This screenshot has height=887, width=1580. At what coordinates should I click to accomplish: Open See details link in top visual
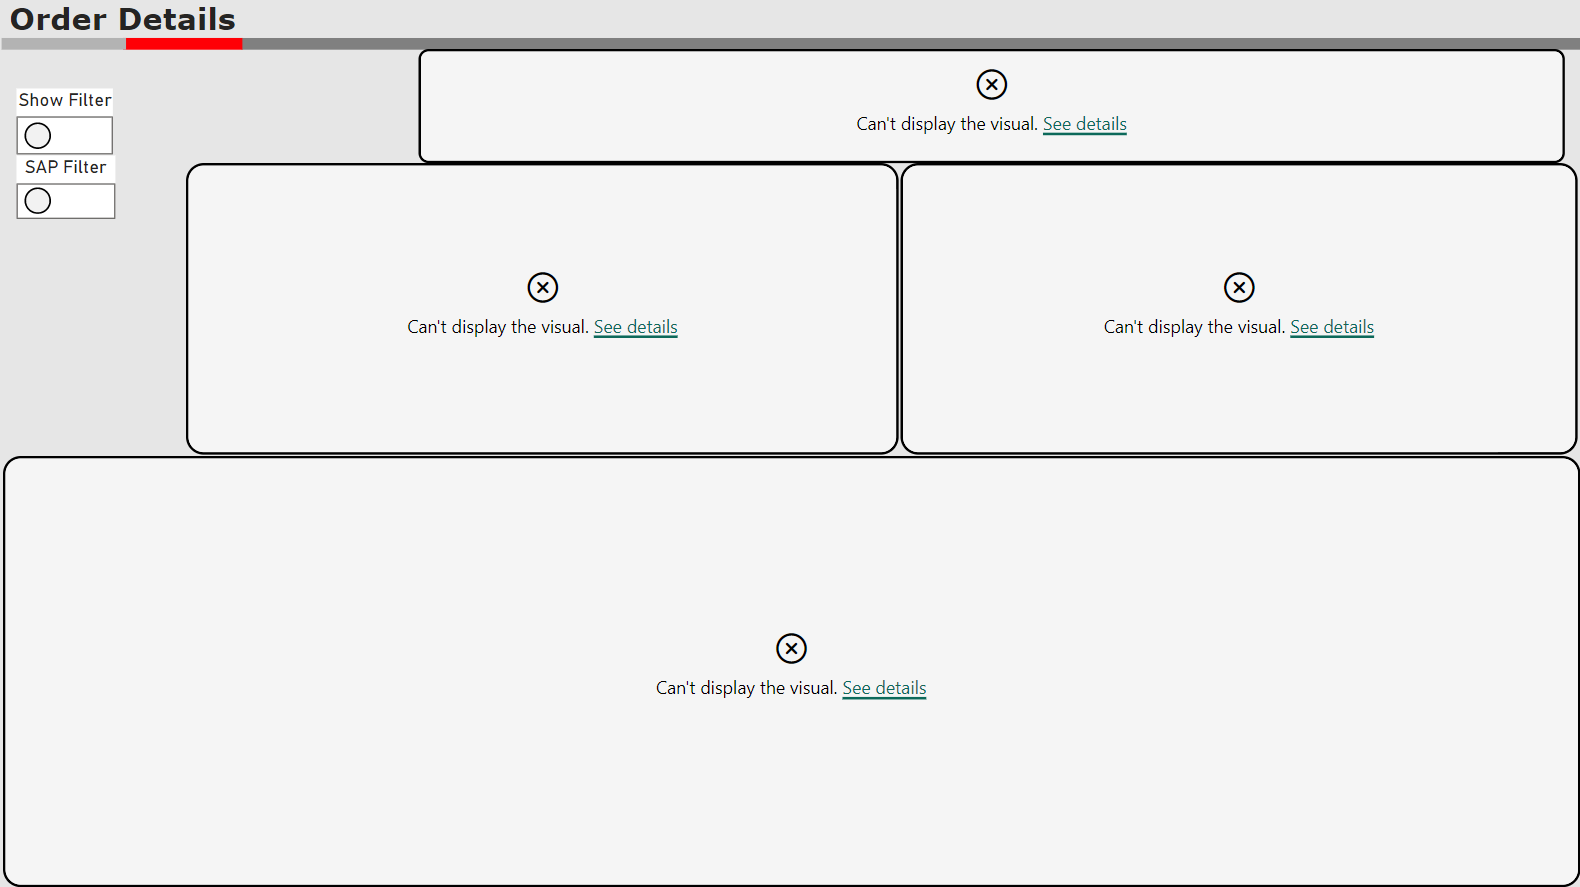(1085, 124)
